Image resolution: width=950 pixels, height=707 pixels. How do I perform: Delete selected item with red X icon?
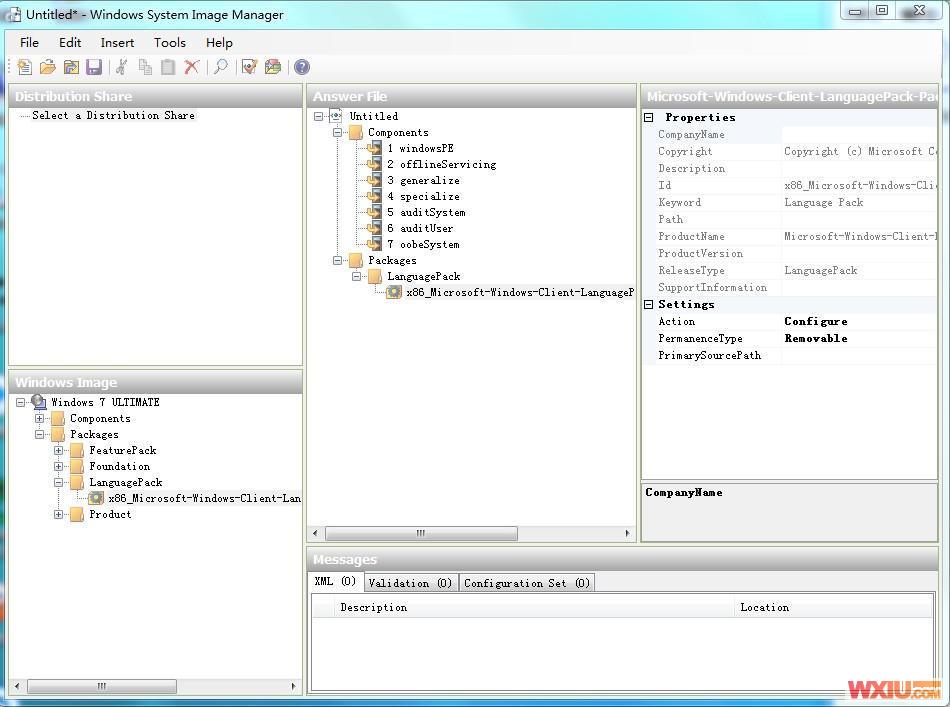click(193, 67)
